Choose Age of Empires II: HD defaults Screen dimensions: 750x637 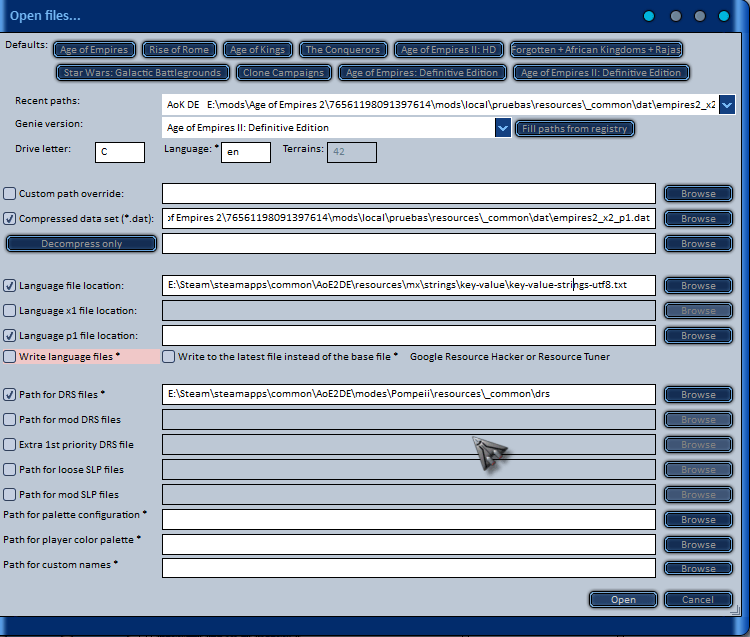coord(449,49)
